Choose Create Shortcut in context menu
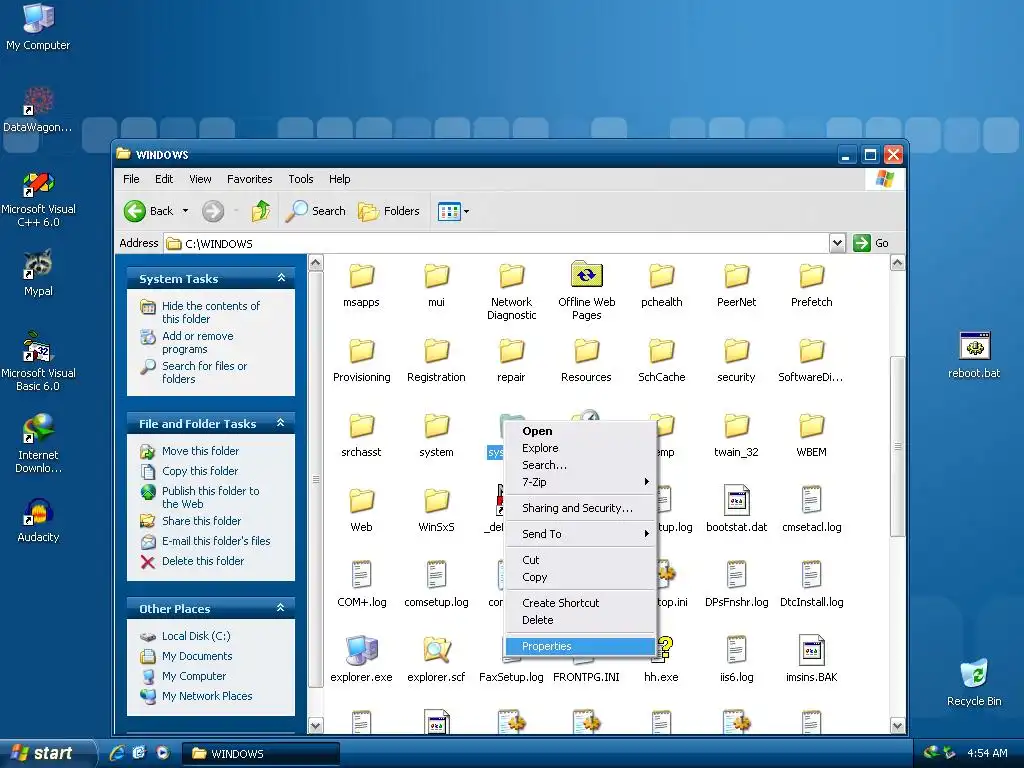Viewport: 1024px width, 768px height. pyautogui.click(x=580, y=603)
